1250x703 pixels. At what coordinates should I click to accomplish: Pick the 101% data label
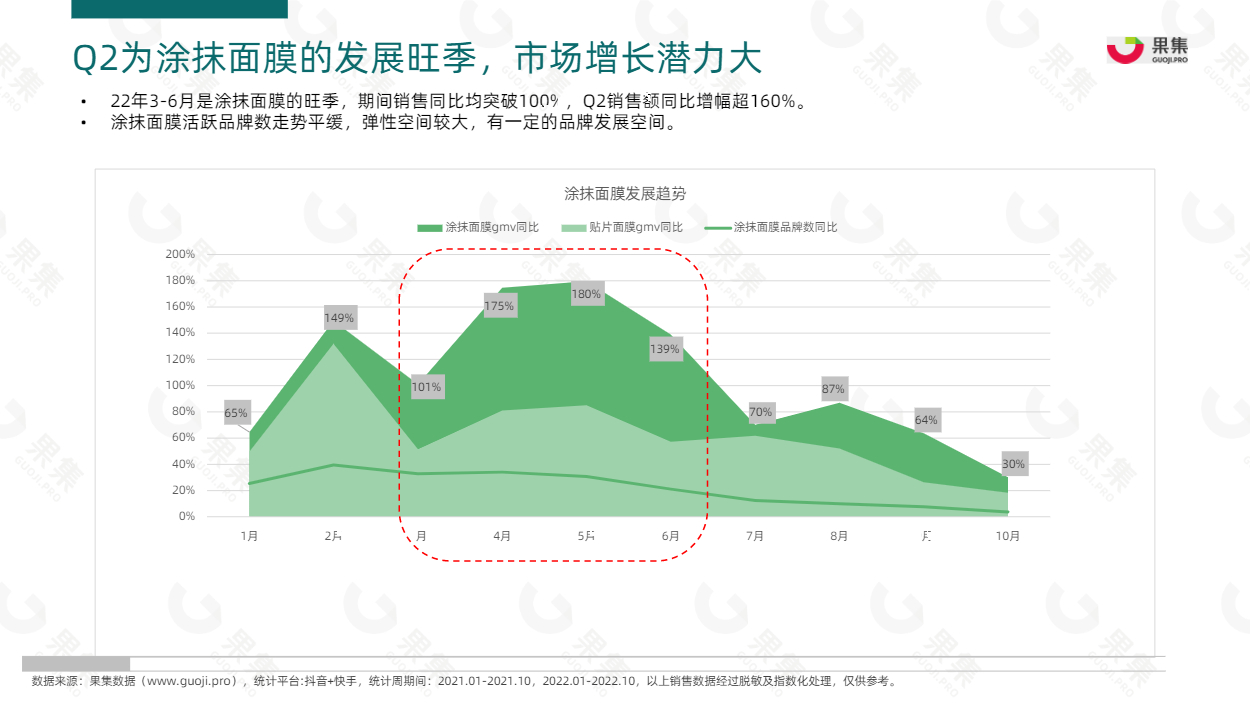click(x=426, y=387)
